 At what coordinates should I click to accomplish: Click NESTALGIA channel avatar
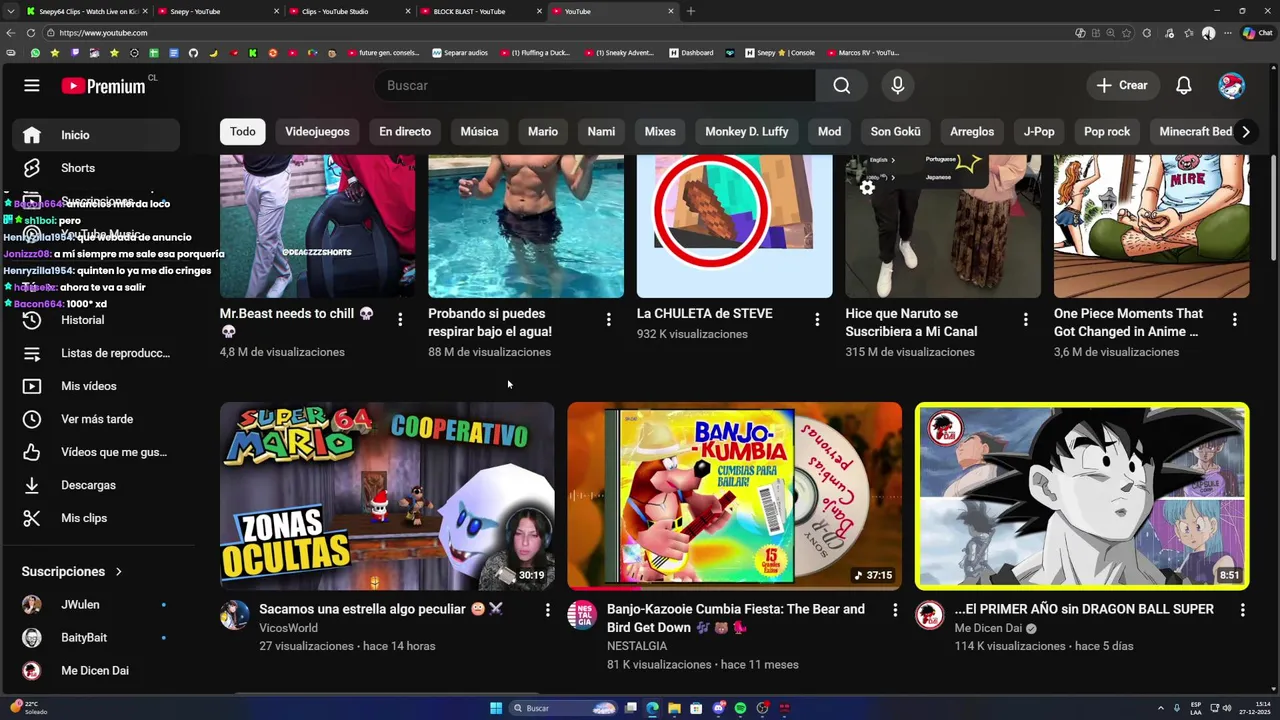tap(582, 615)
